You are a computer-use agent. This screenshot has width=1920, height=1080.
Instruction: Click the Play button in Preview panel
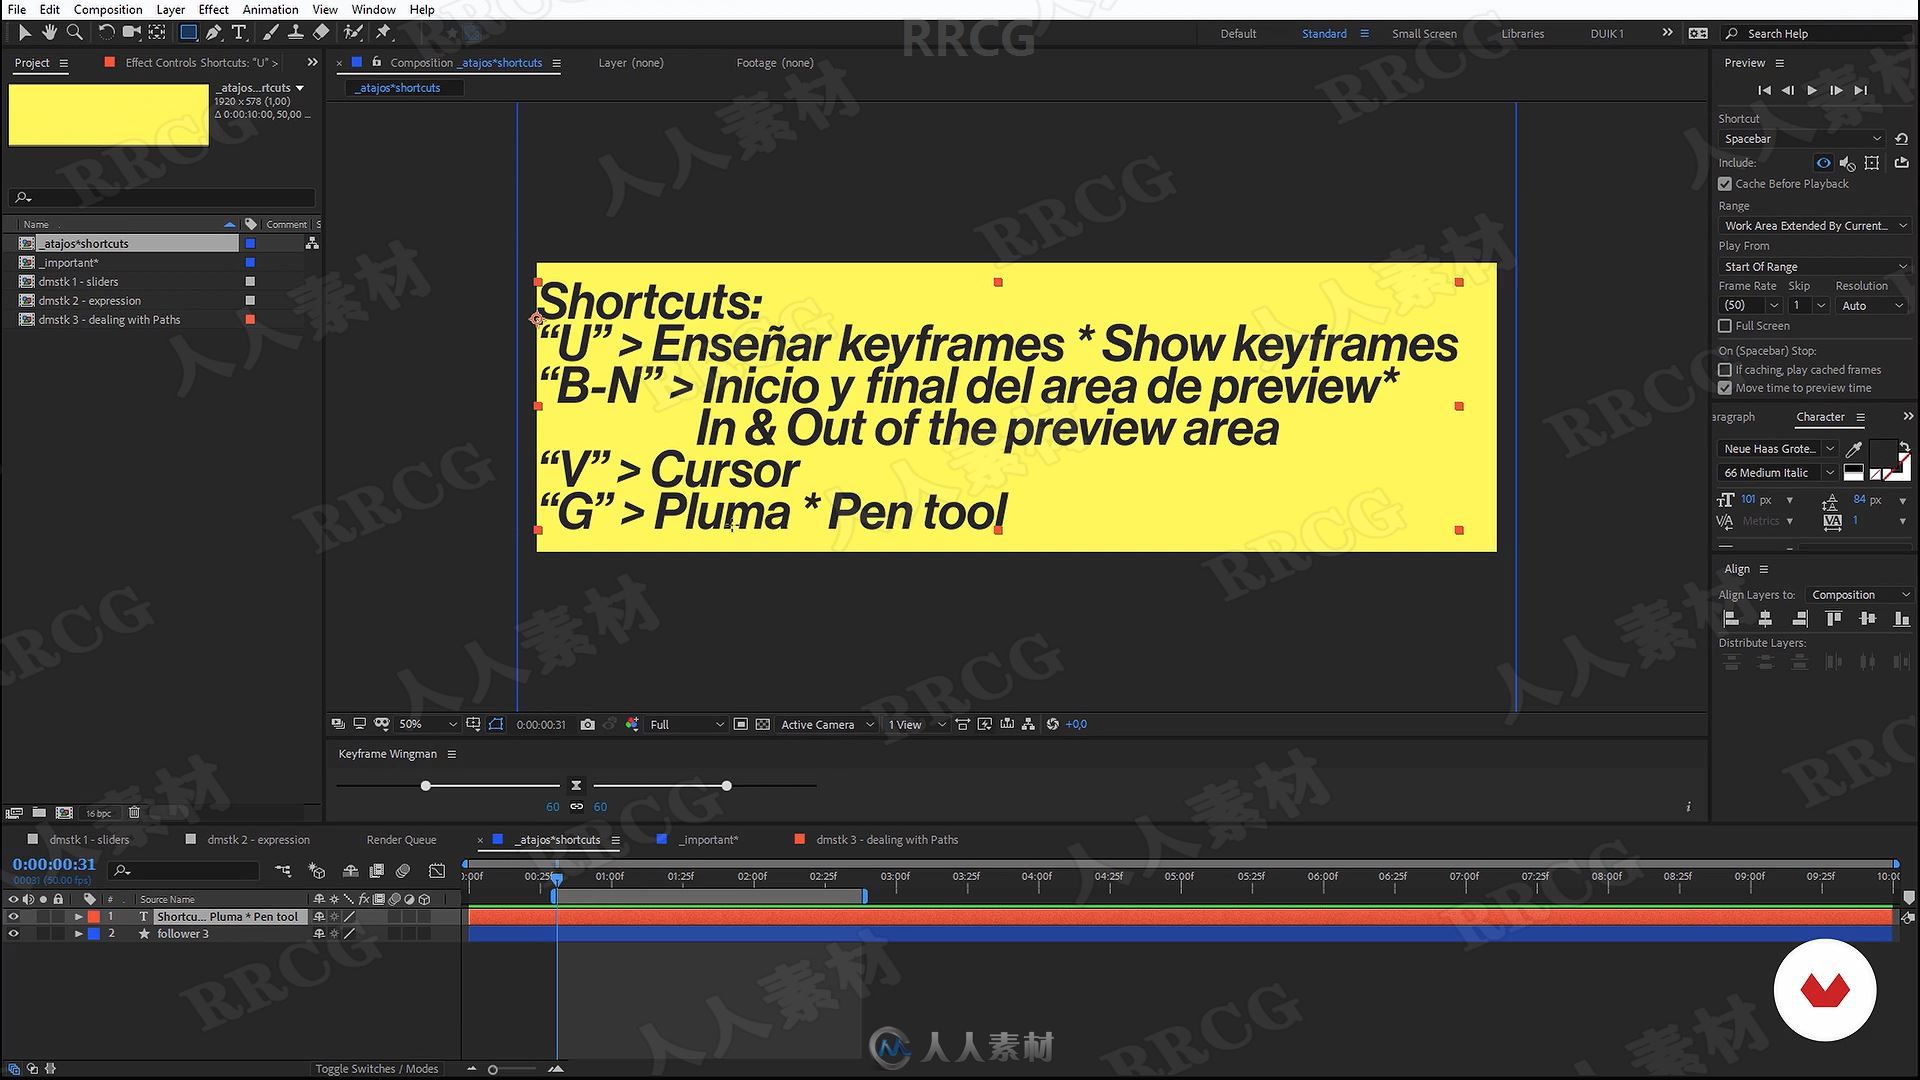pyautogui.click(x=1812, y=88)
